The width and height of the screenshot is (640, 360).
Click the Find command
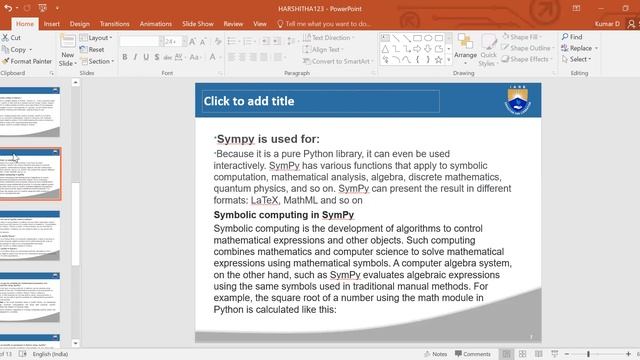point(572,37)
